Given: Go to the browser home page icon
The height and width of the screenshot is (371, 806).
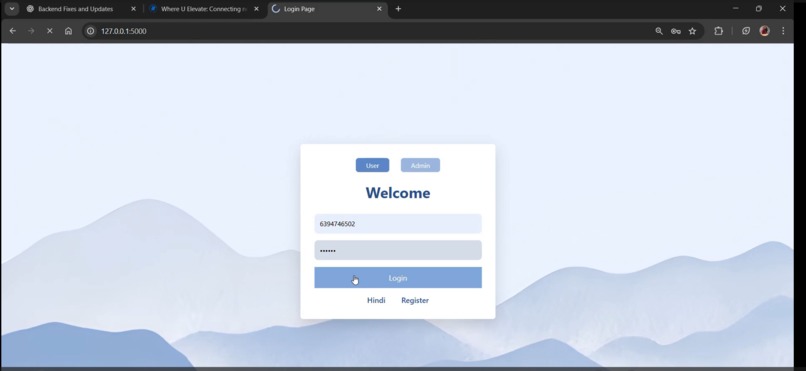Looking at the screenshot, I should (x=68, y=31).
